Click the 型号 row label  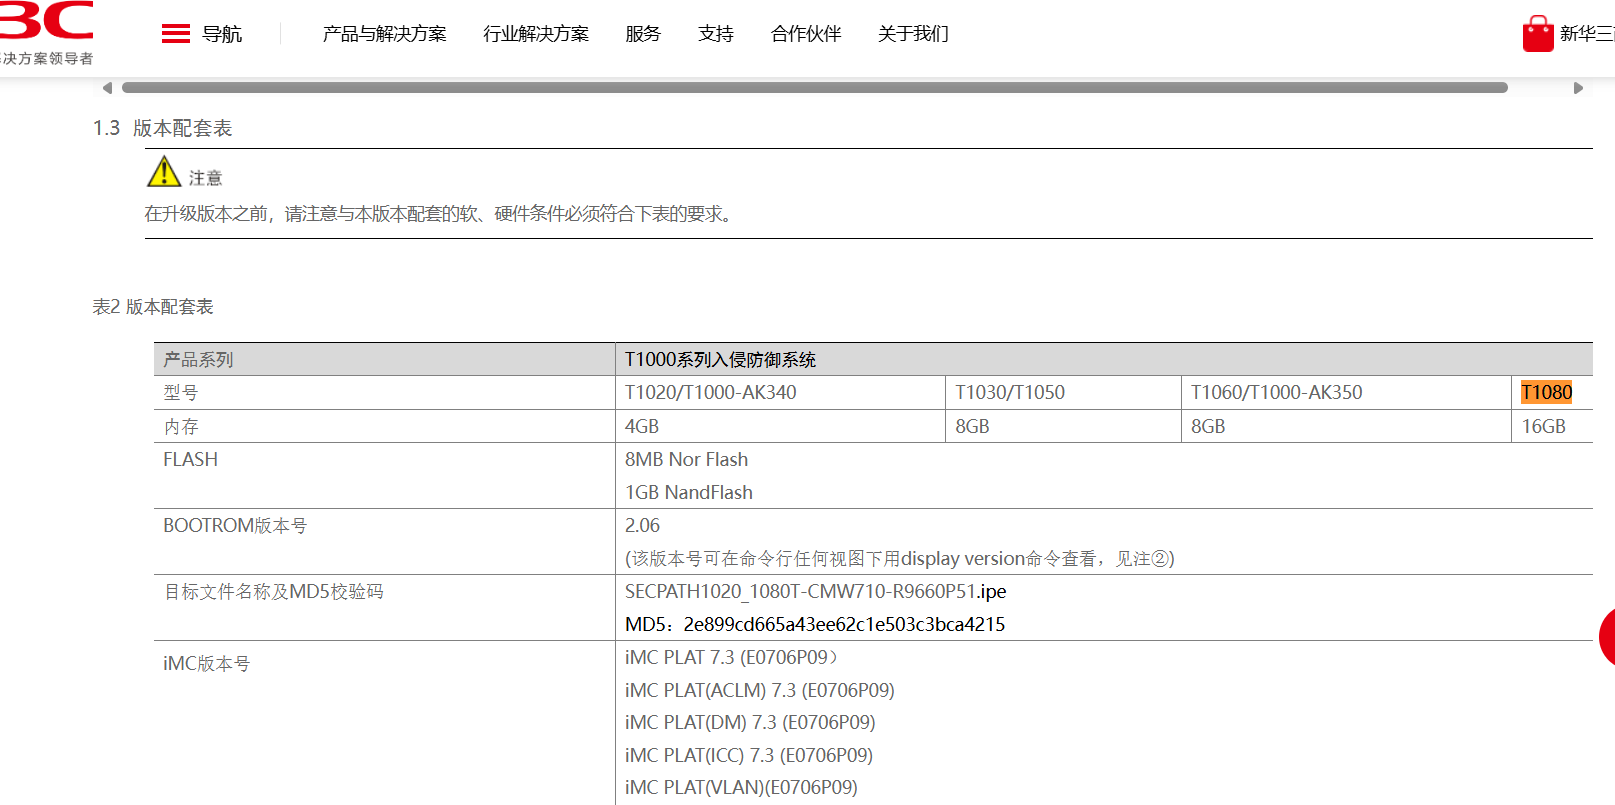click(x=181, y=392)
